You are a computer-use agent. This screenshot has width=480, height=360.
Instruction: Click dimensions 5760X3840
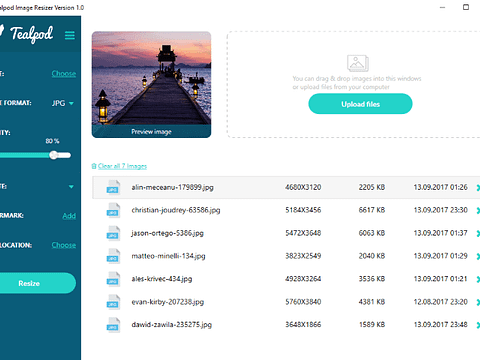click(x=303, y=302)
